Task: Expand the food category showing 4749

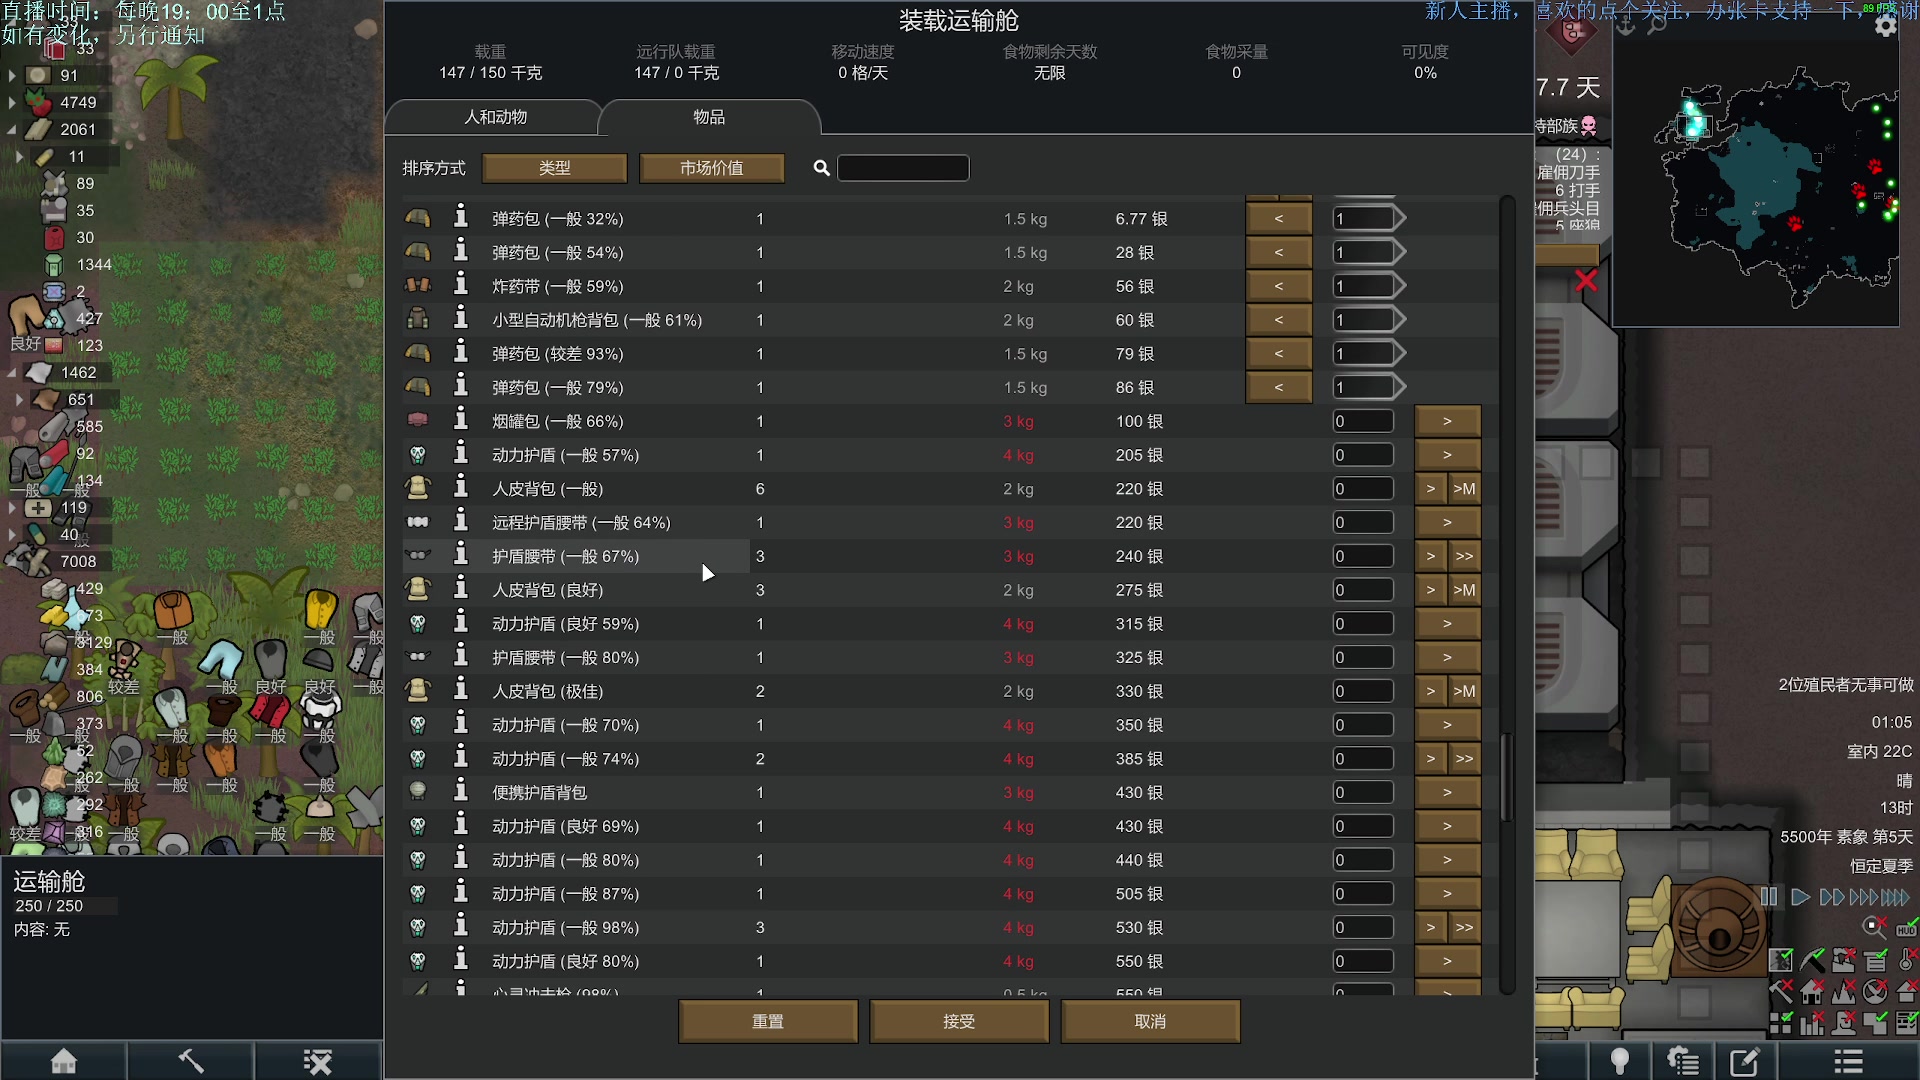Action: [x=12, y=102]
